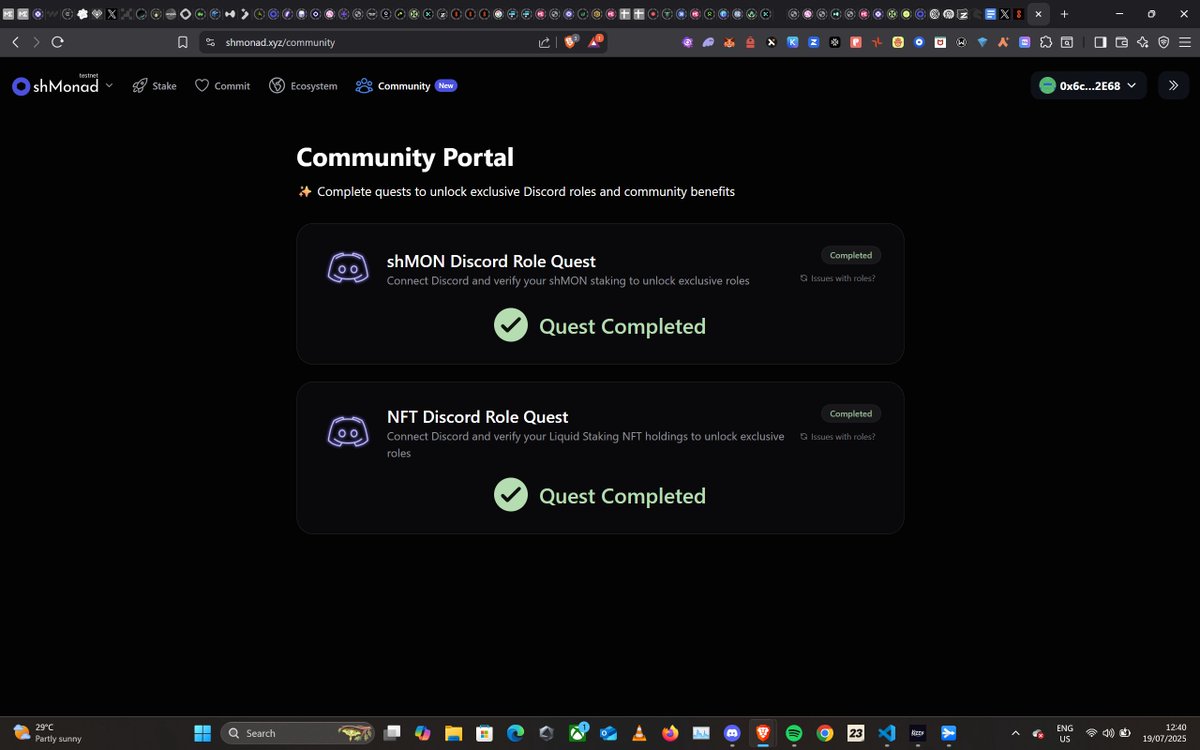Open the Commit page

coord(222,86)
